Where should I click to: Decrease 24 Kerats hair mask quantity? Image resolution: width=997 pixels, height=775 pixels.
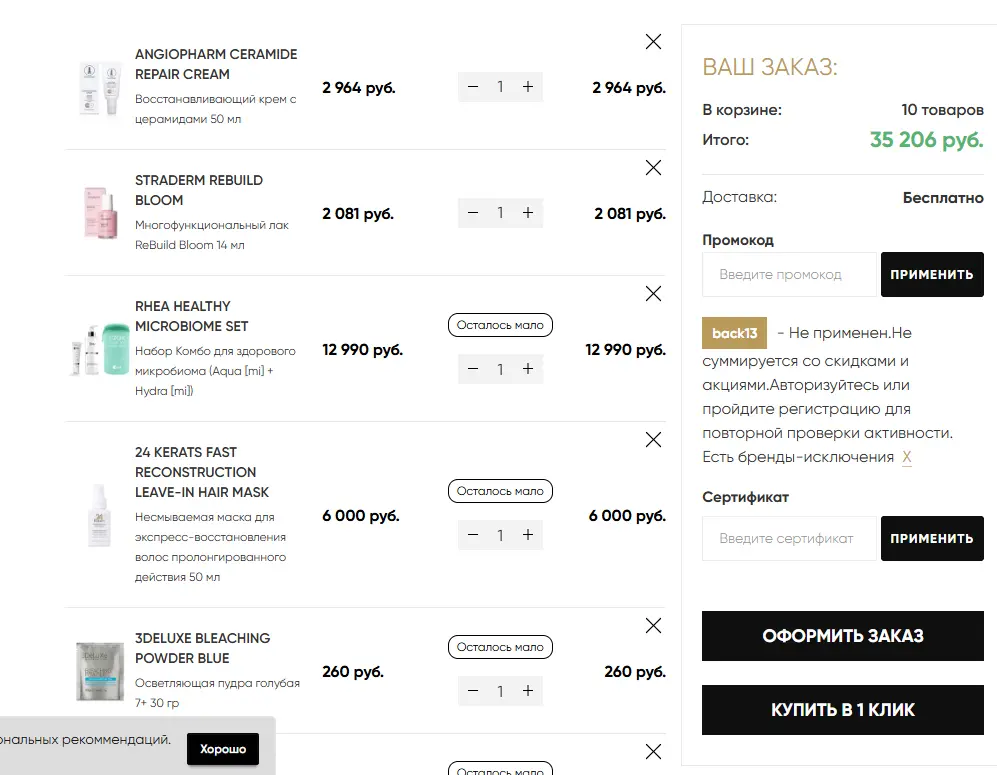[x=472, y=535]
